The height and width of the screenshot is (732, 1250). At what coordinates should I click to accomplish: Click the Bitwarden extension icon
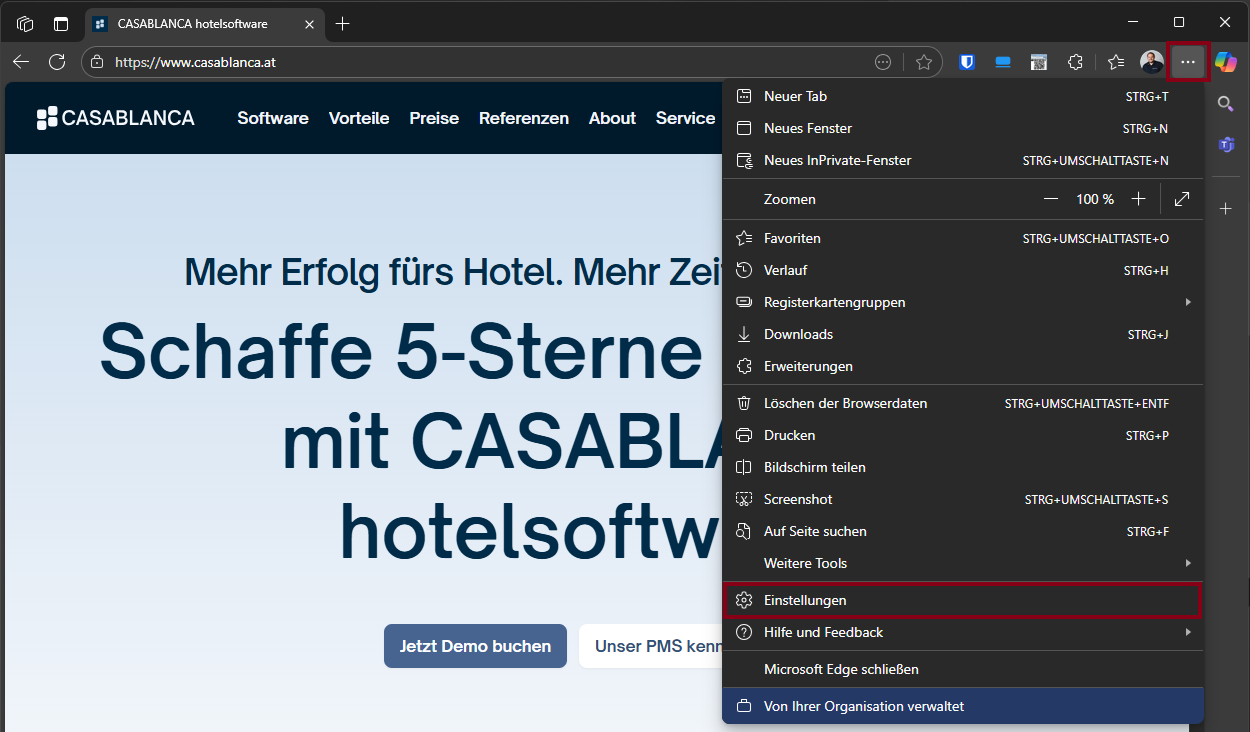click(967, 62)
